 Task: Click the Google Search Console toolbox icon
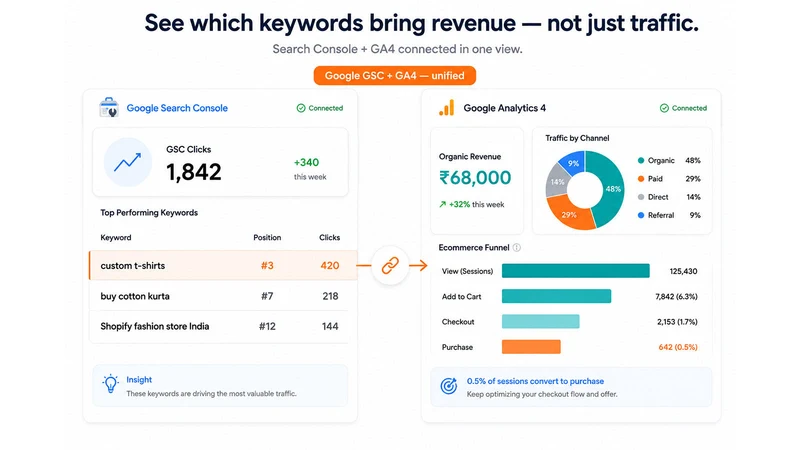click(x=109, y=108)
